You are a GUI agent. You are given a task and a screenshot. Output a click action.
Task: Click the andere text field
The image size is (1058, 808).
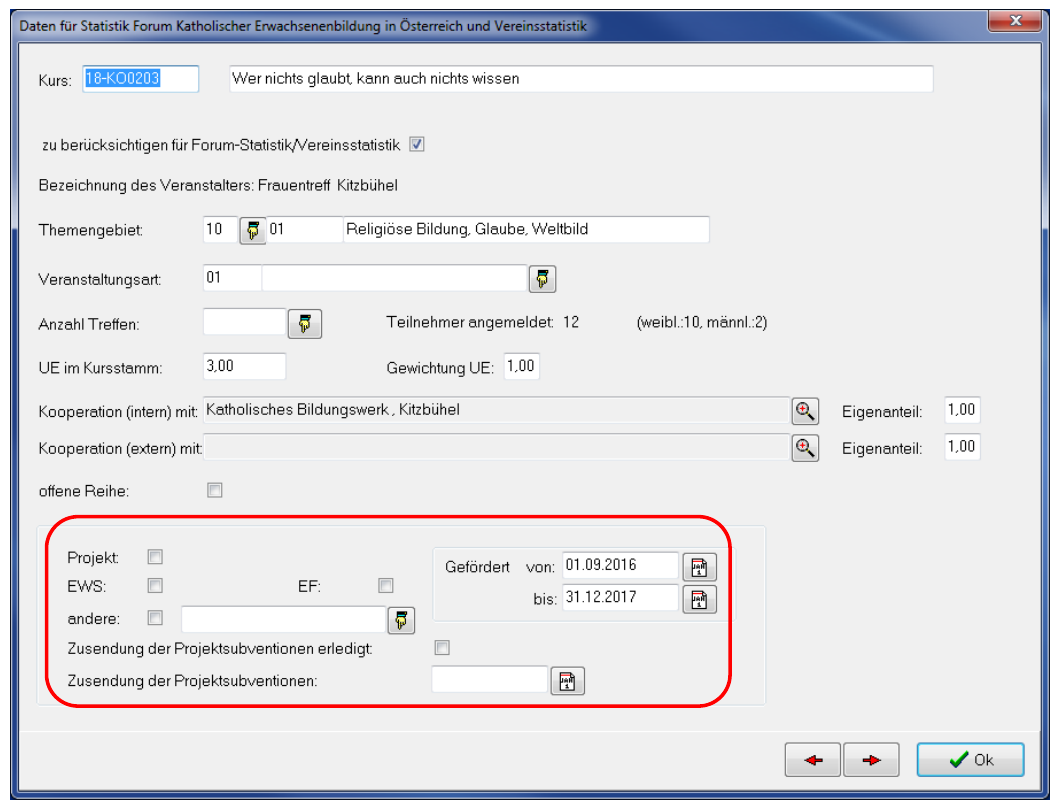click(x=283, y=619)
